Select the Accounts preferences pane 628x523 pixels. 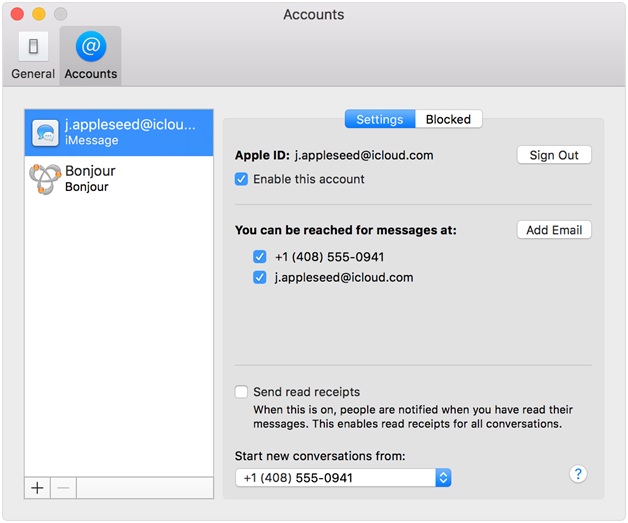coord(91,56)
